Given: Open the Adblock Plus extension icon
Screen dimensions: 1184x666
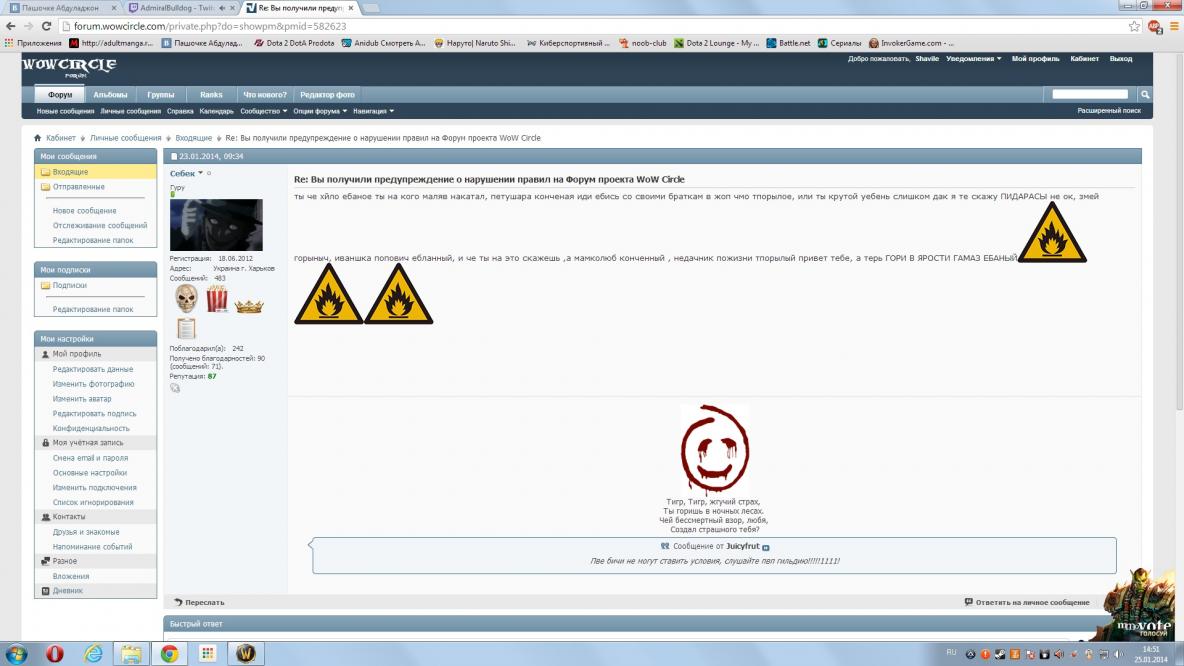Looking at the screenshot, I should click(1153, 27).
